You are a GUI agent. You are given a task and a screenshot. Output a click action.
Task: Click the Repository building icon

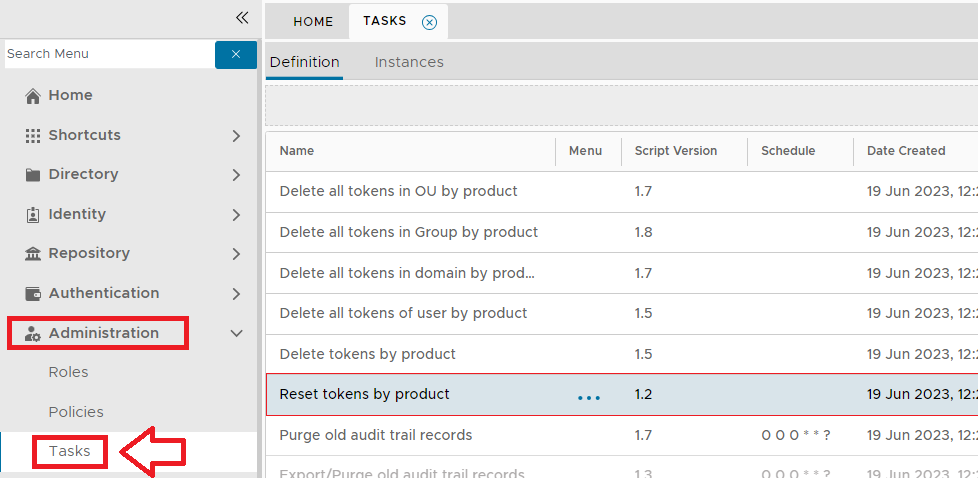pyautogui.click(x=33, y=254)
